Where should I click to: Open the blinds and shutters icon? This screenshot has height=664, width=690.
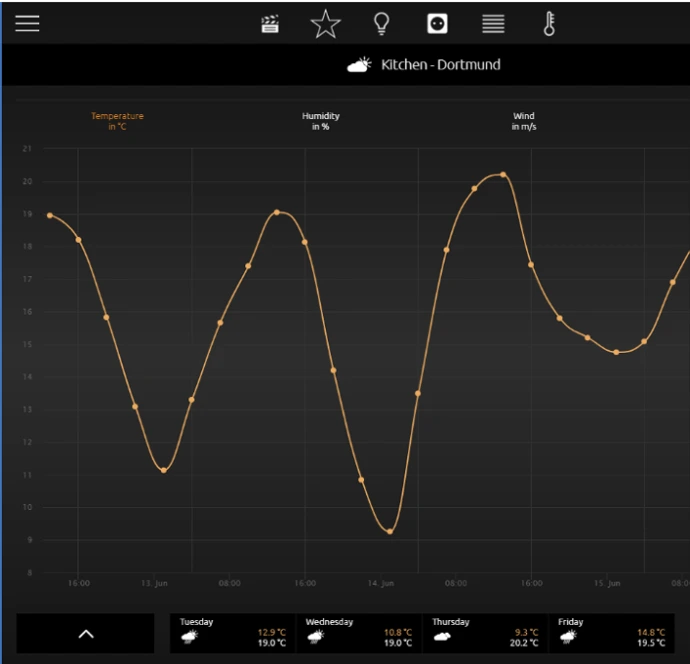tap(493, 24)
